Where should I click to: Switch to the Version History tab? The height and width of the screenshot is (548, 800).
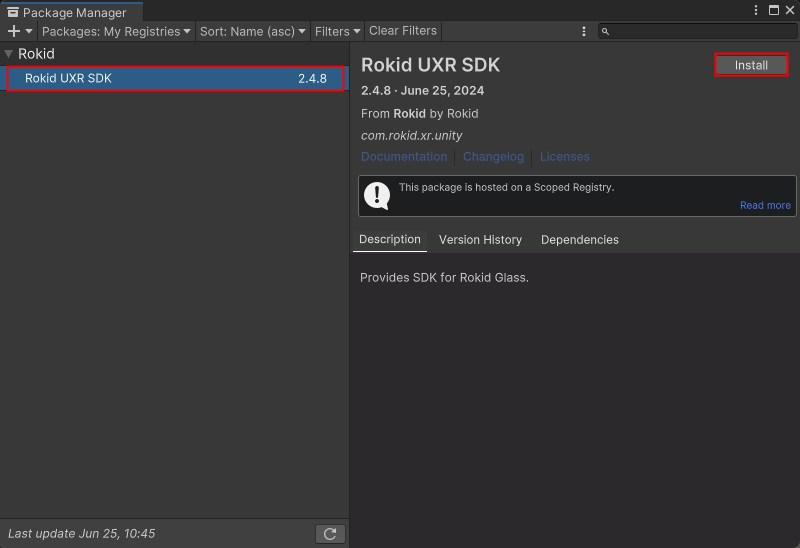tap(480, 240)
